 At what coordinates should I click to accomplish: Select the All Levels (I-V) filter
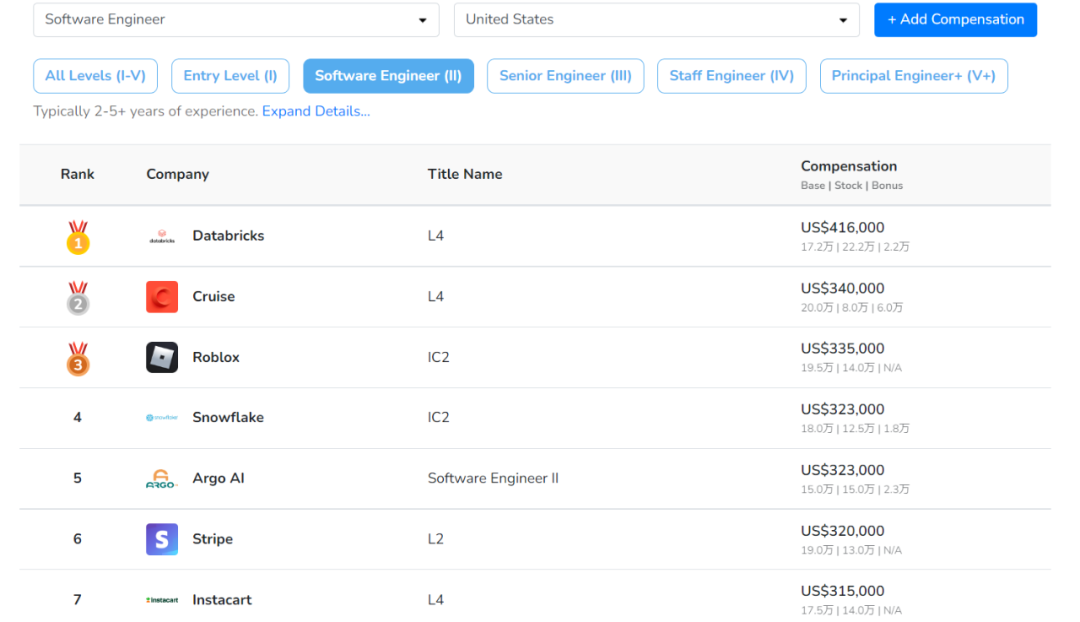95,76
